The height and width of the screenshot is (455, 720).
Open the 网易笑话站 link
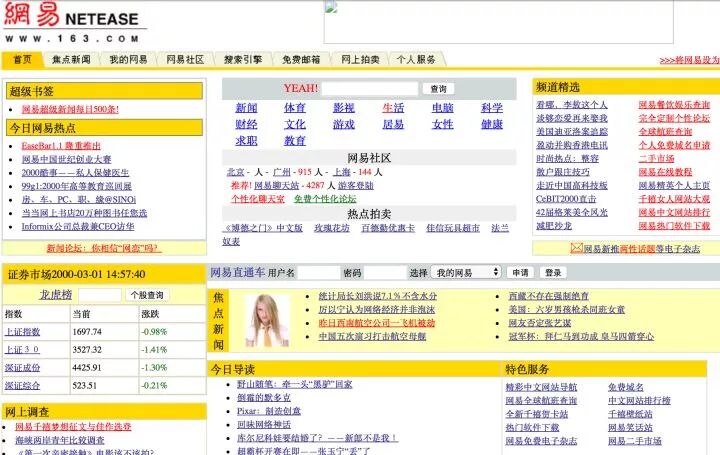point(630,427)
